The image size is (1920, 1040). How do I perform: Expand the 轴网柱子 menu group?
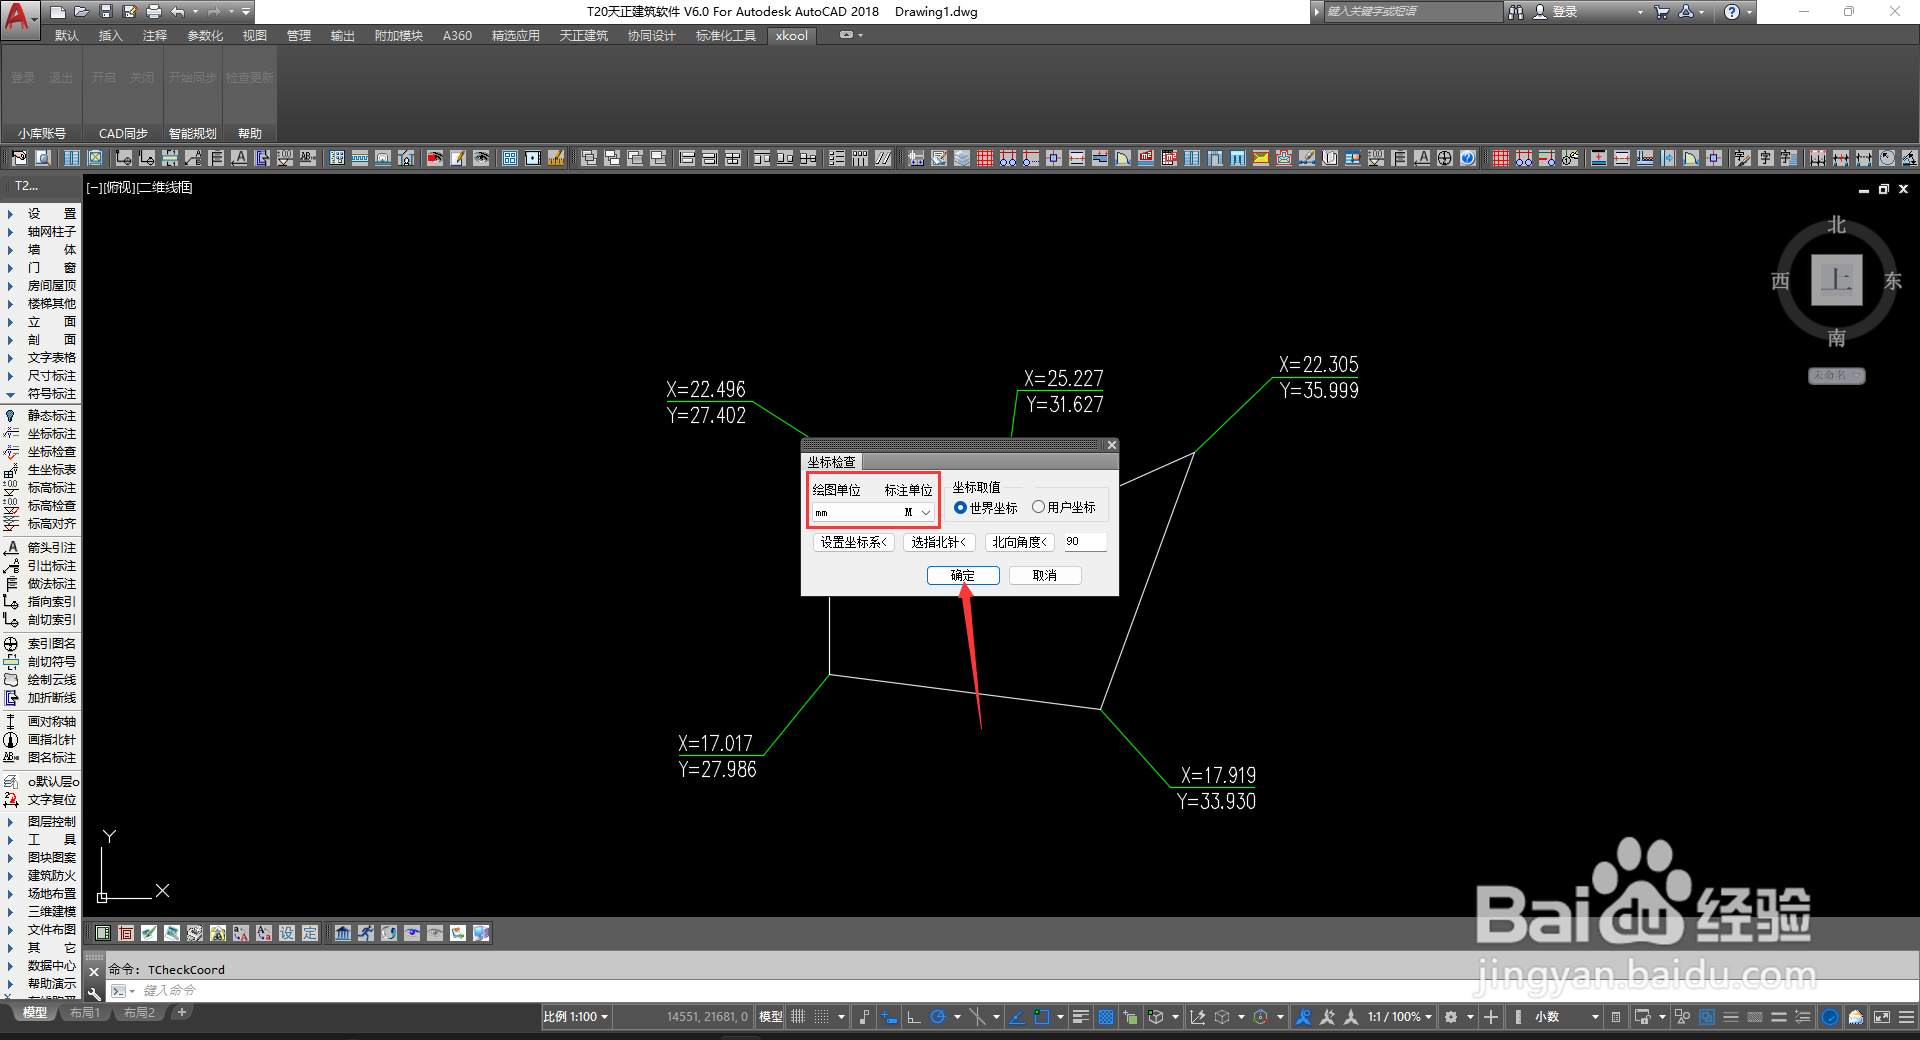[41, 232]
